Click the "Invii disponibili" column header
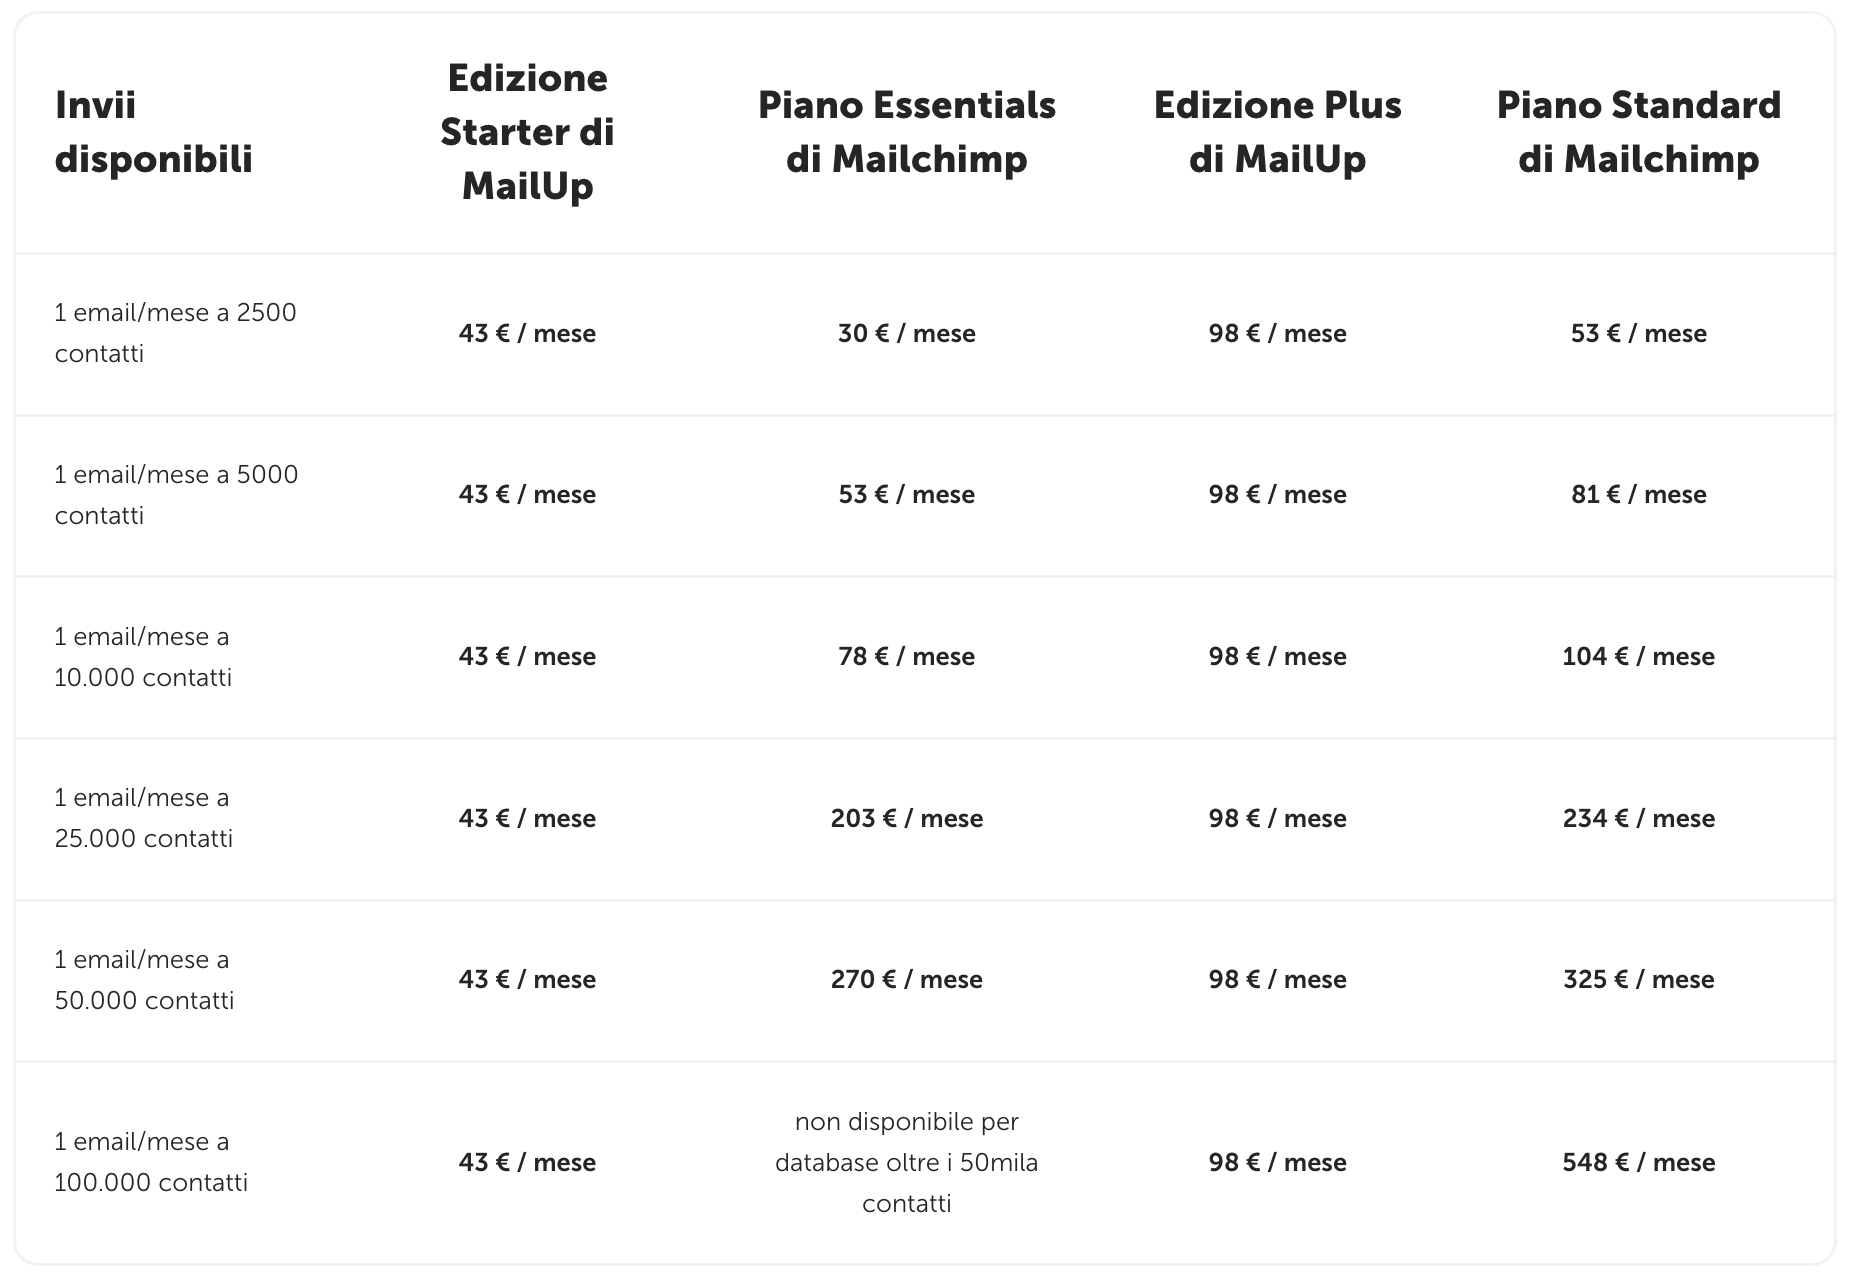 click(x=154, y=132)
